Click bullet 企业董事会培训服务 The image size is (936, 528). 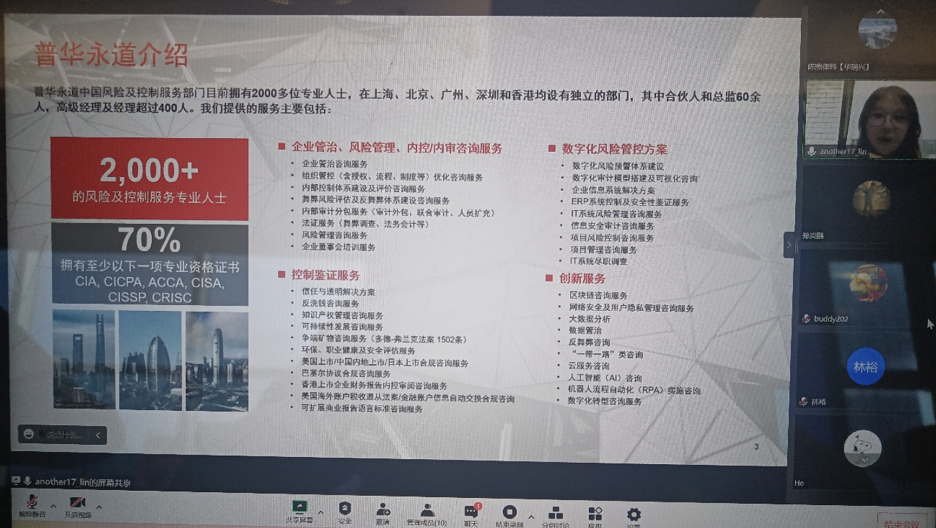pyautogui.click(x=338, y=247)
